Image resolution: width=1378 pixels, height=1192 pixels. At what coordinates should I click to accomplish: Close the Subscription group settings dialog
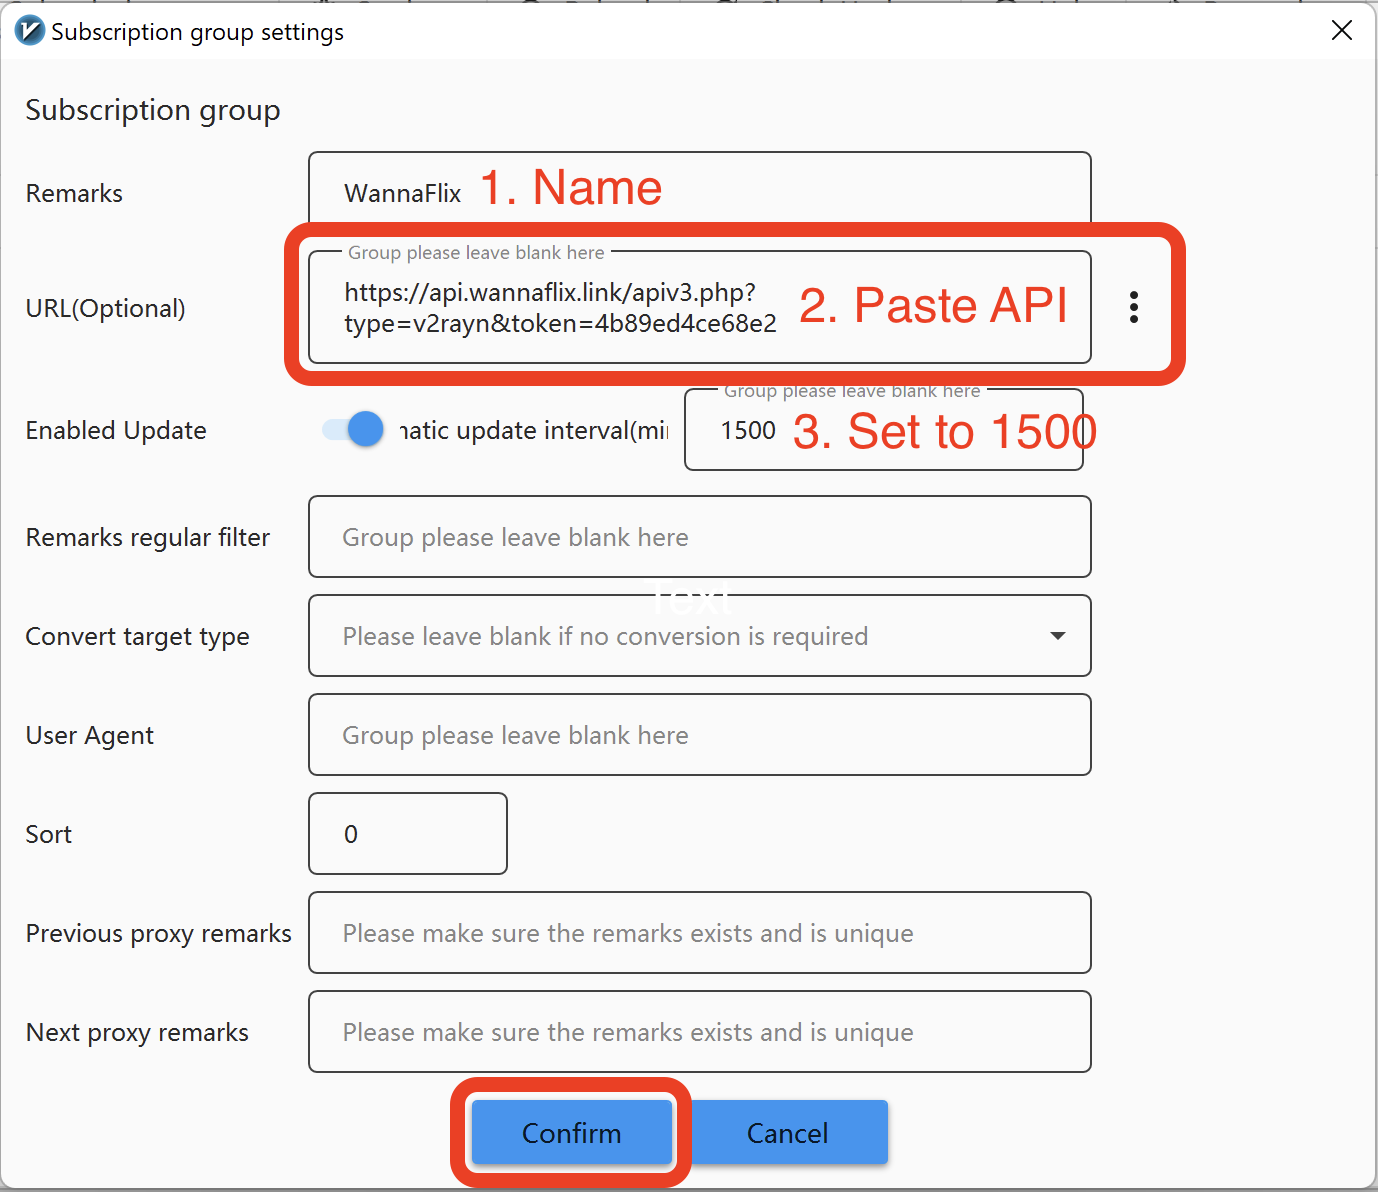1342,31
